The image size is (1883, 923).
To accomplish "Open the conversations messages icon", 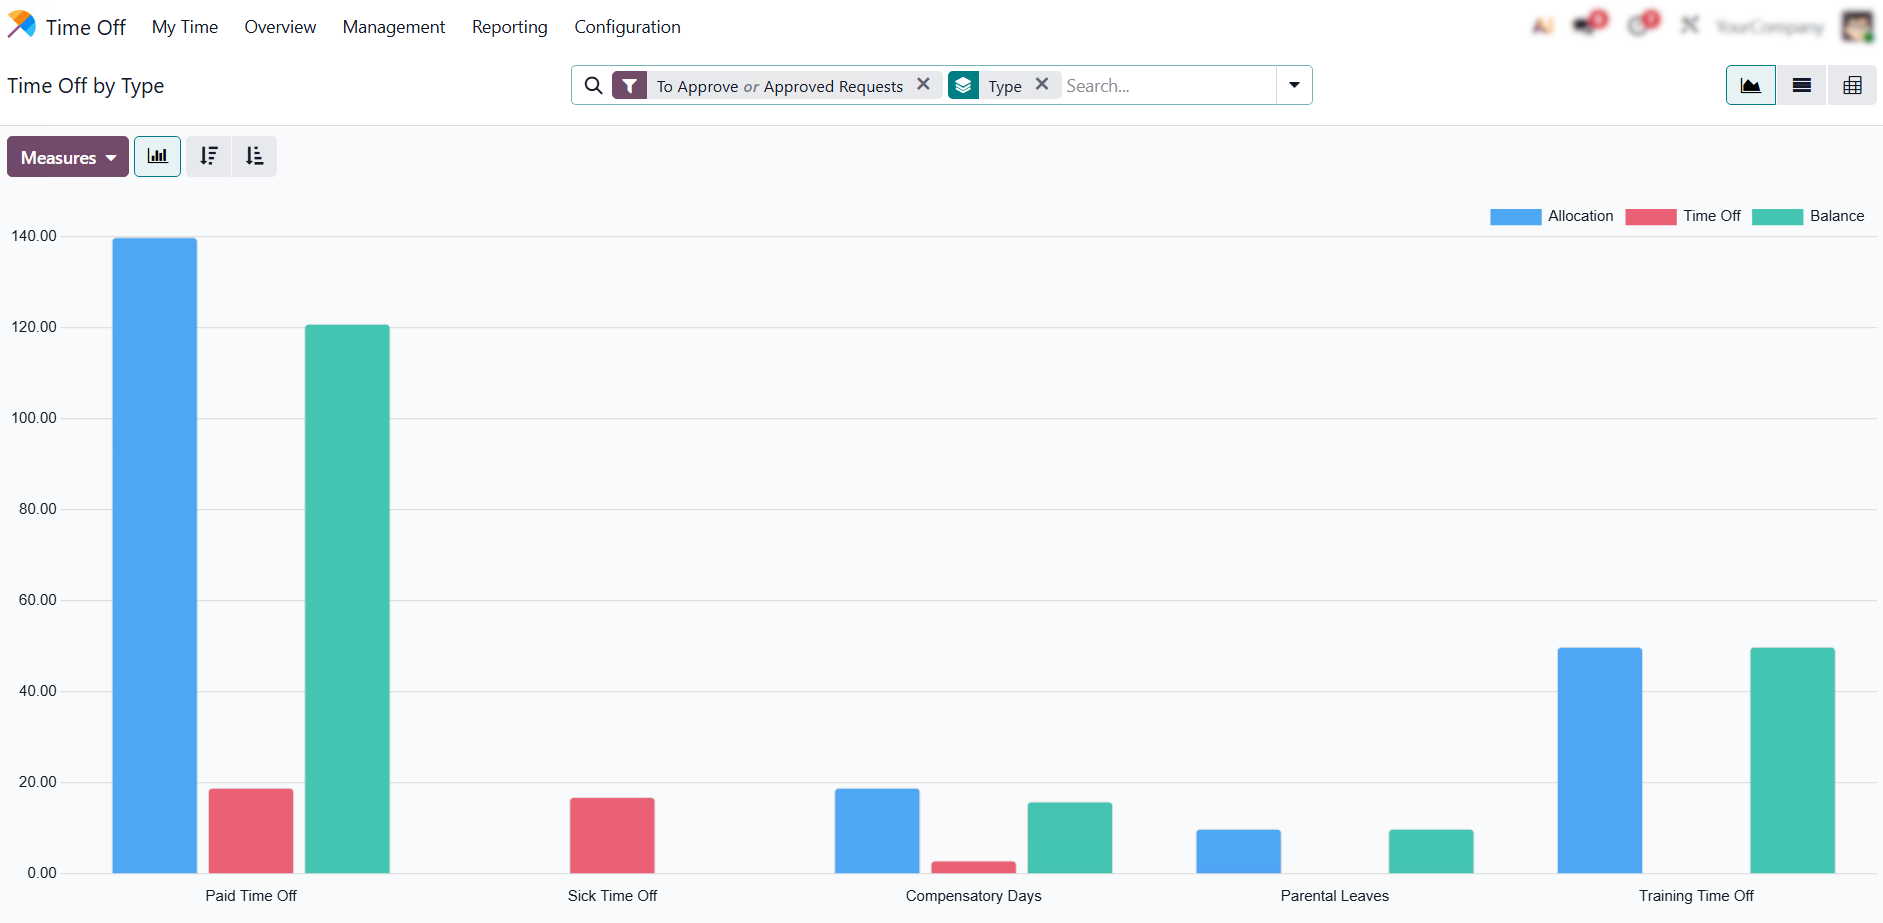I will coord(1588,25).
